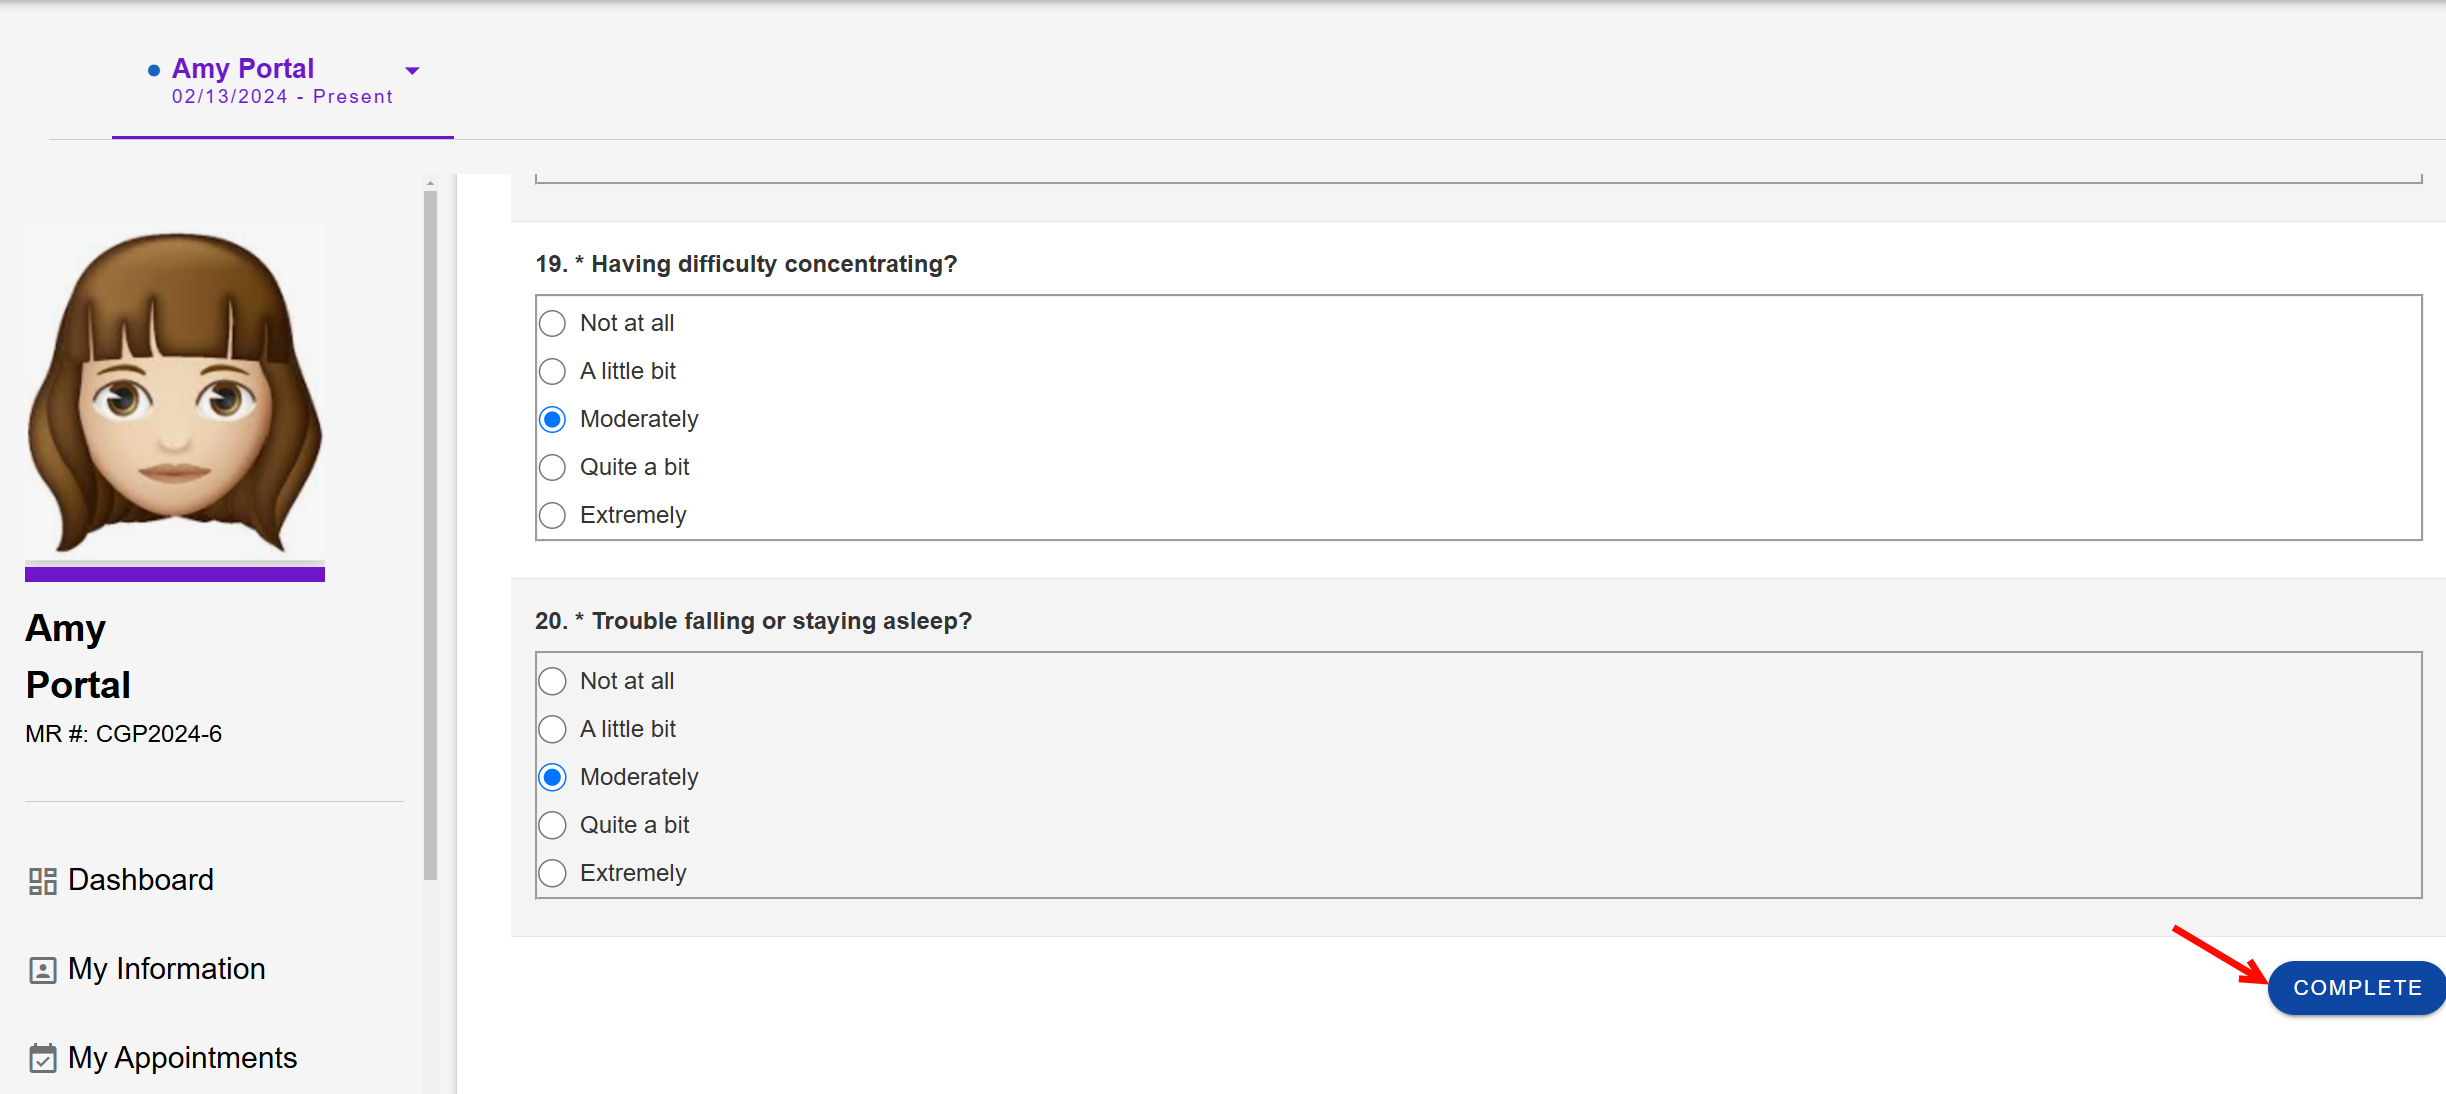The image size is (2446, 1094).
Task: Click the sidebar scroll-up arrow
Action: point(431,183)
